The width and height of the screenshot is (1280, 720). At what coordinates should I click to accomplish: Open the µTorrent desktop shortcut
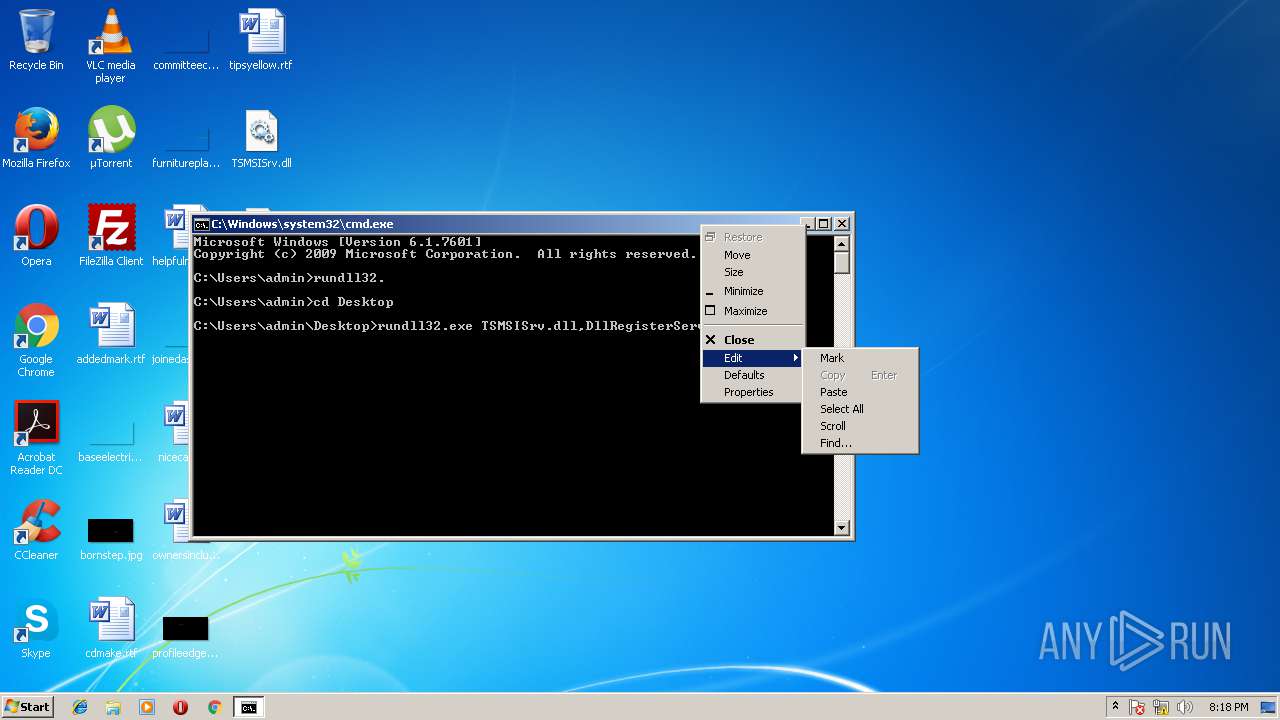[x=110, y=138]
